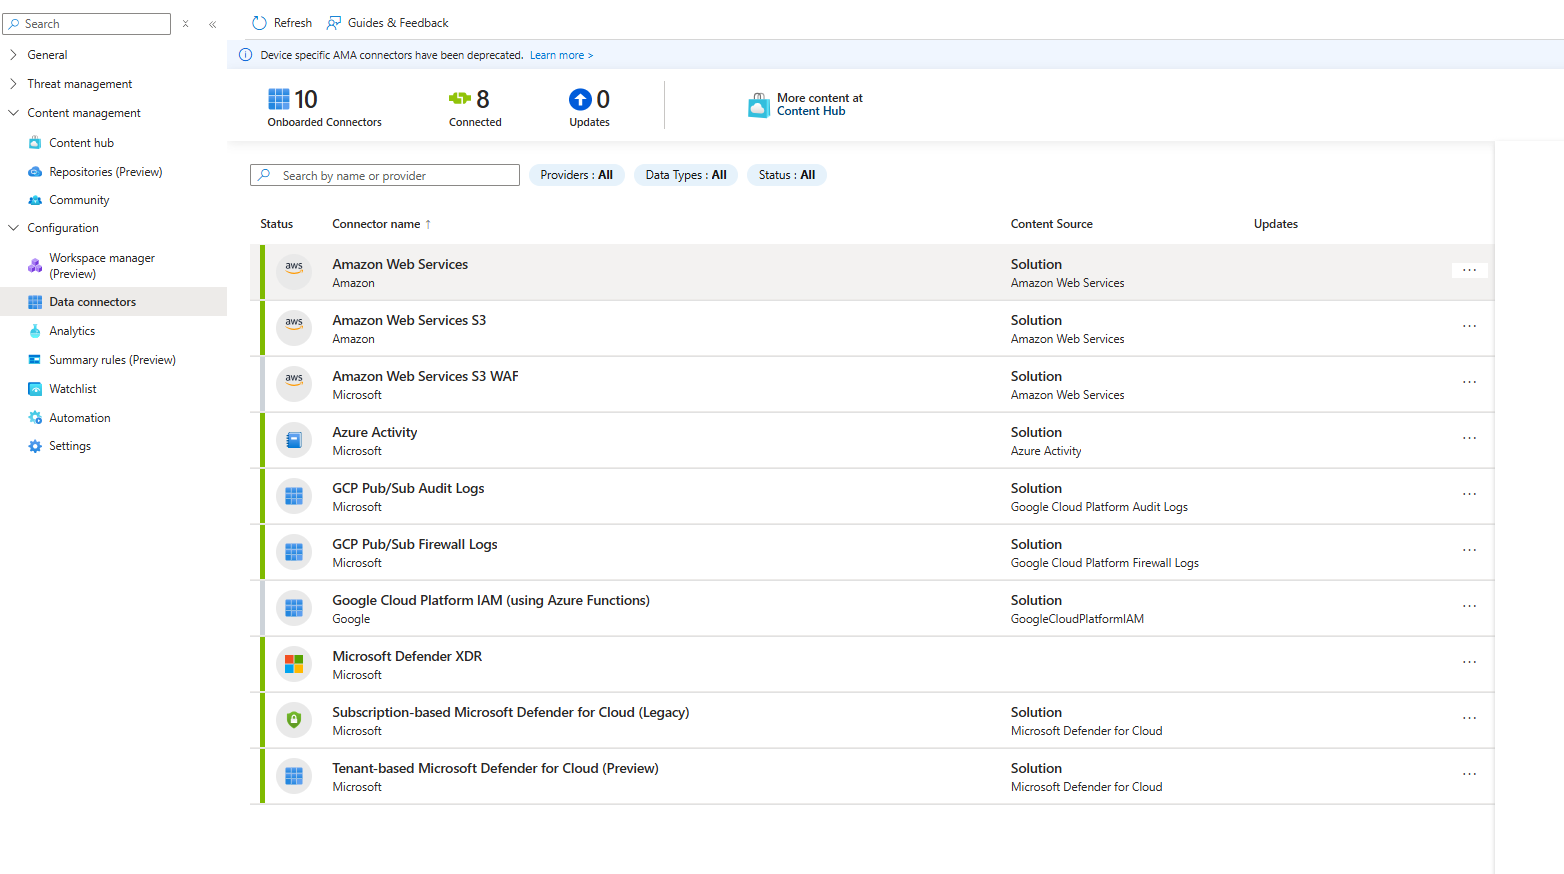The image size is (1564, 874).
Task: Open the Automation page
Action: pyautogui.click(x=80, y=418)
